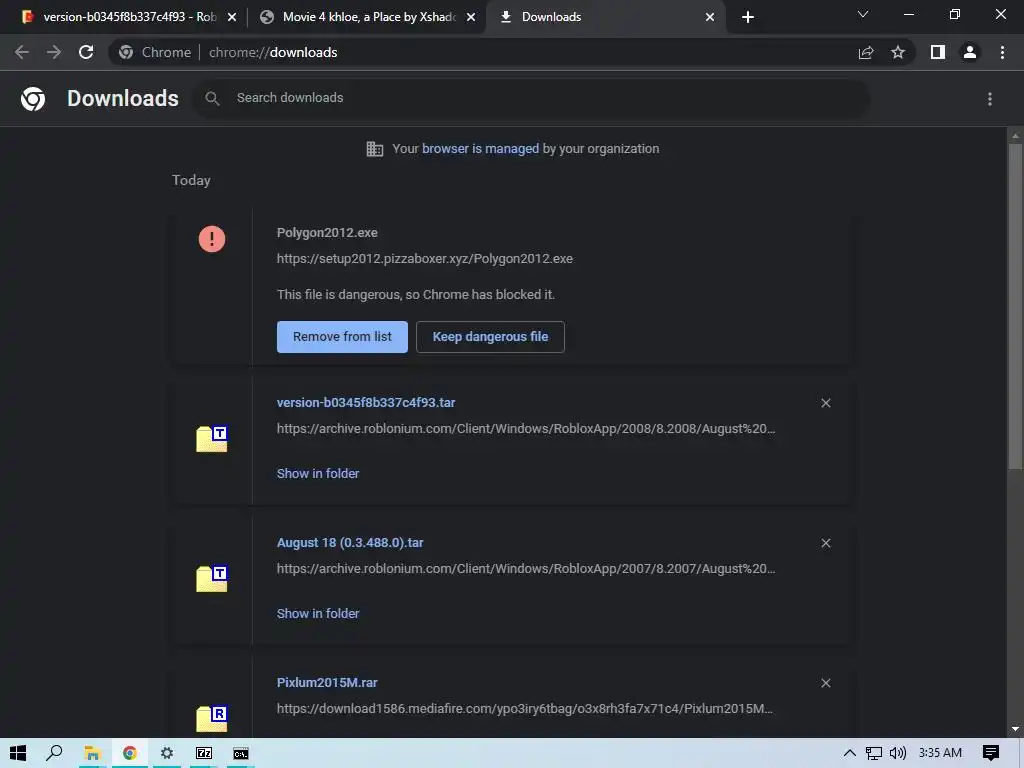The height and width of the screenshot is (768, 1024).
Task: Reload the downloads page
Action: point(86,52)
